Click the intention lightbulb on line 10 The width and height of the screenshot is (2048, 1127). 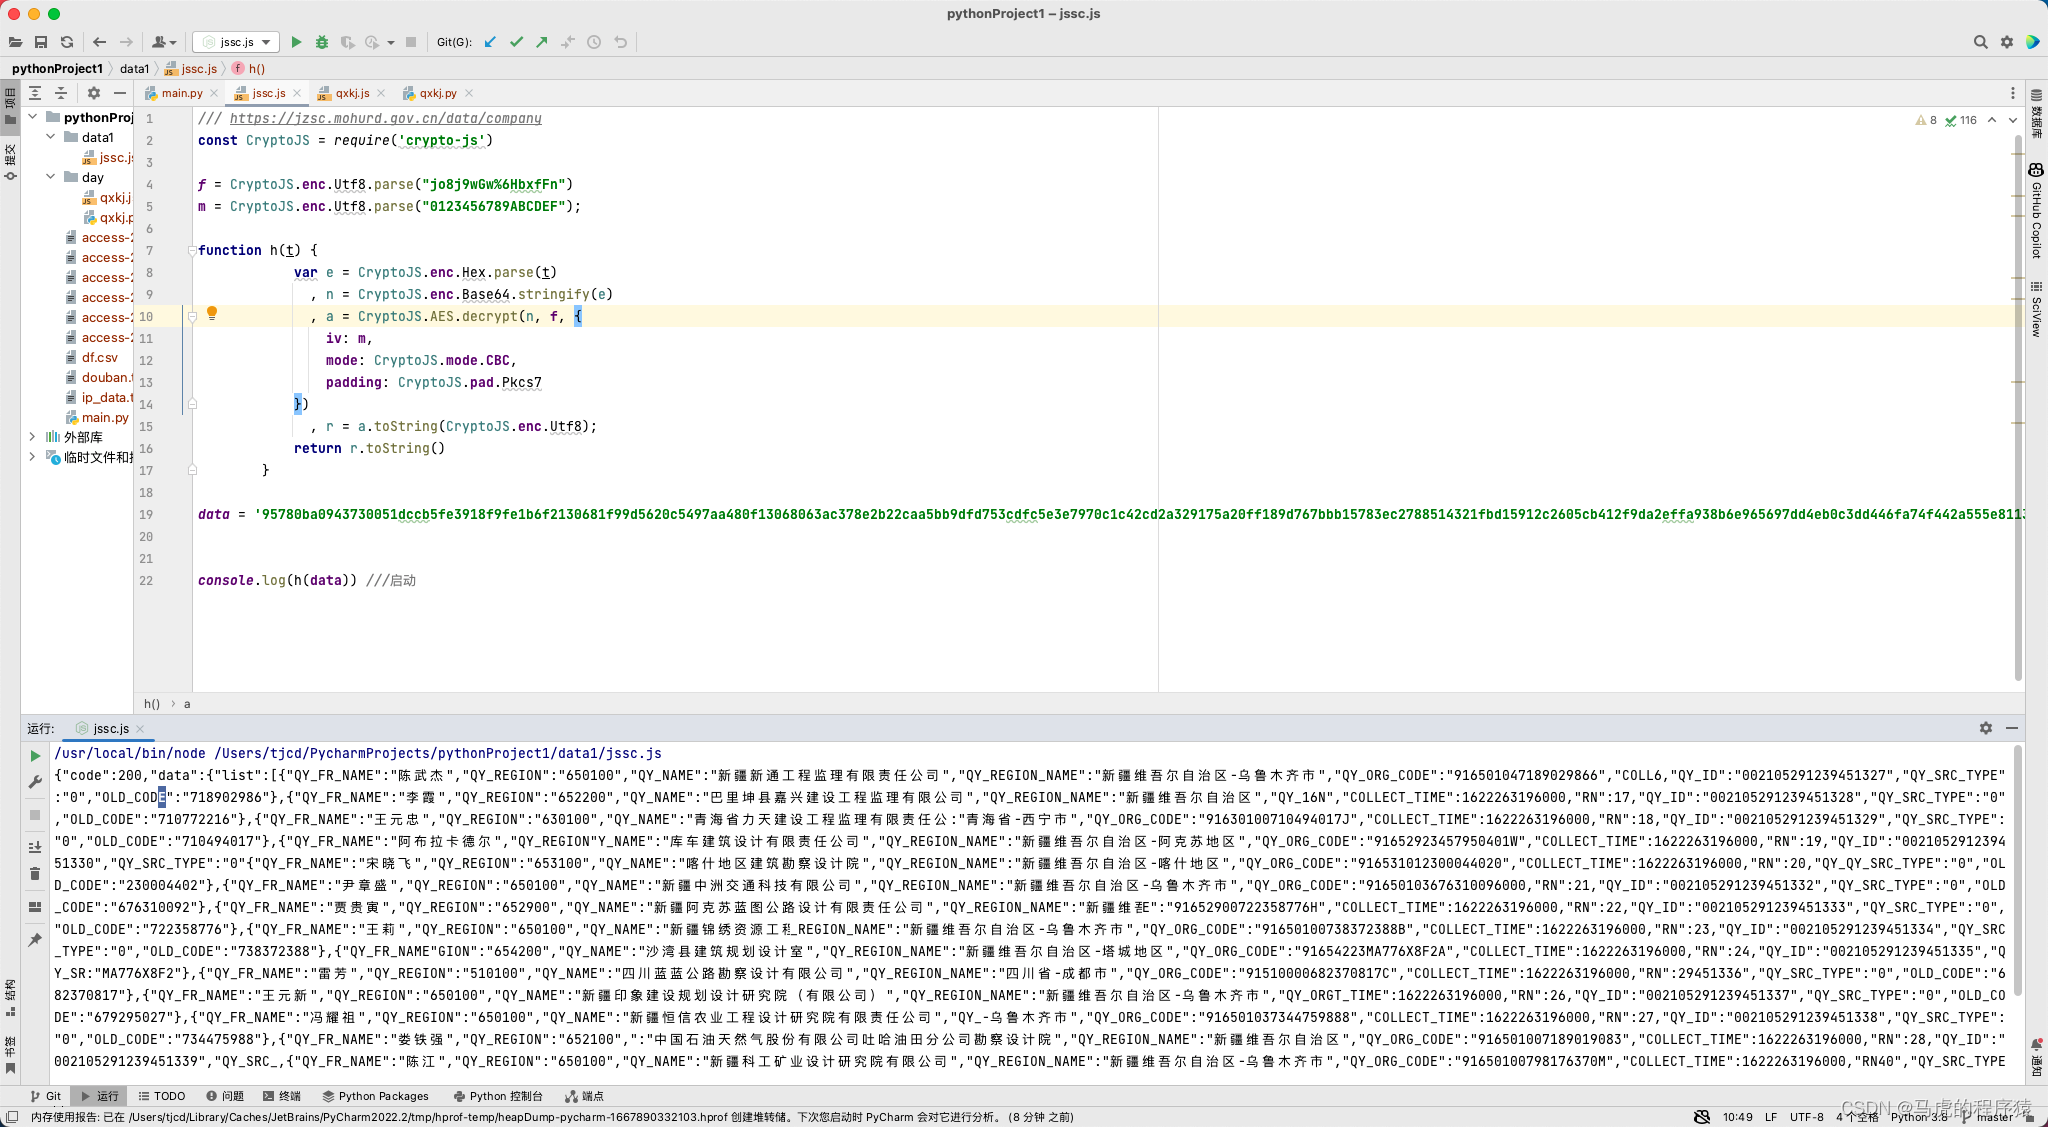[212, 314]
